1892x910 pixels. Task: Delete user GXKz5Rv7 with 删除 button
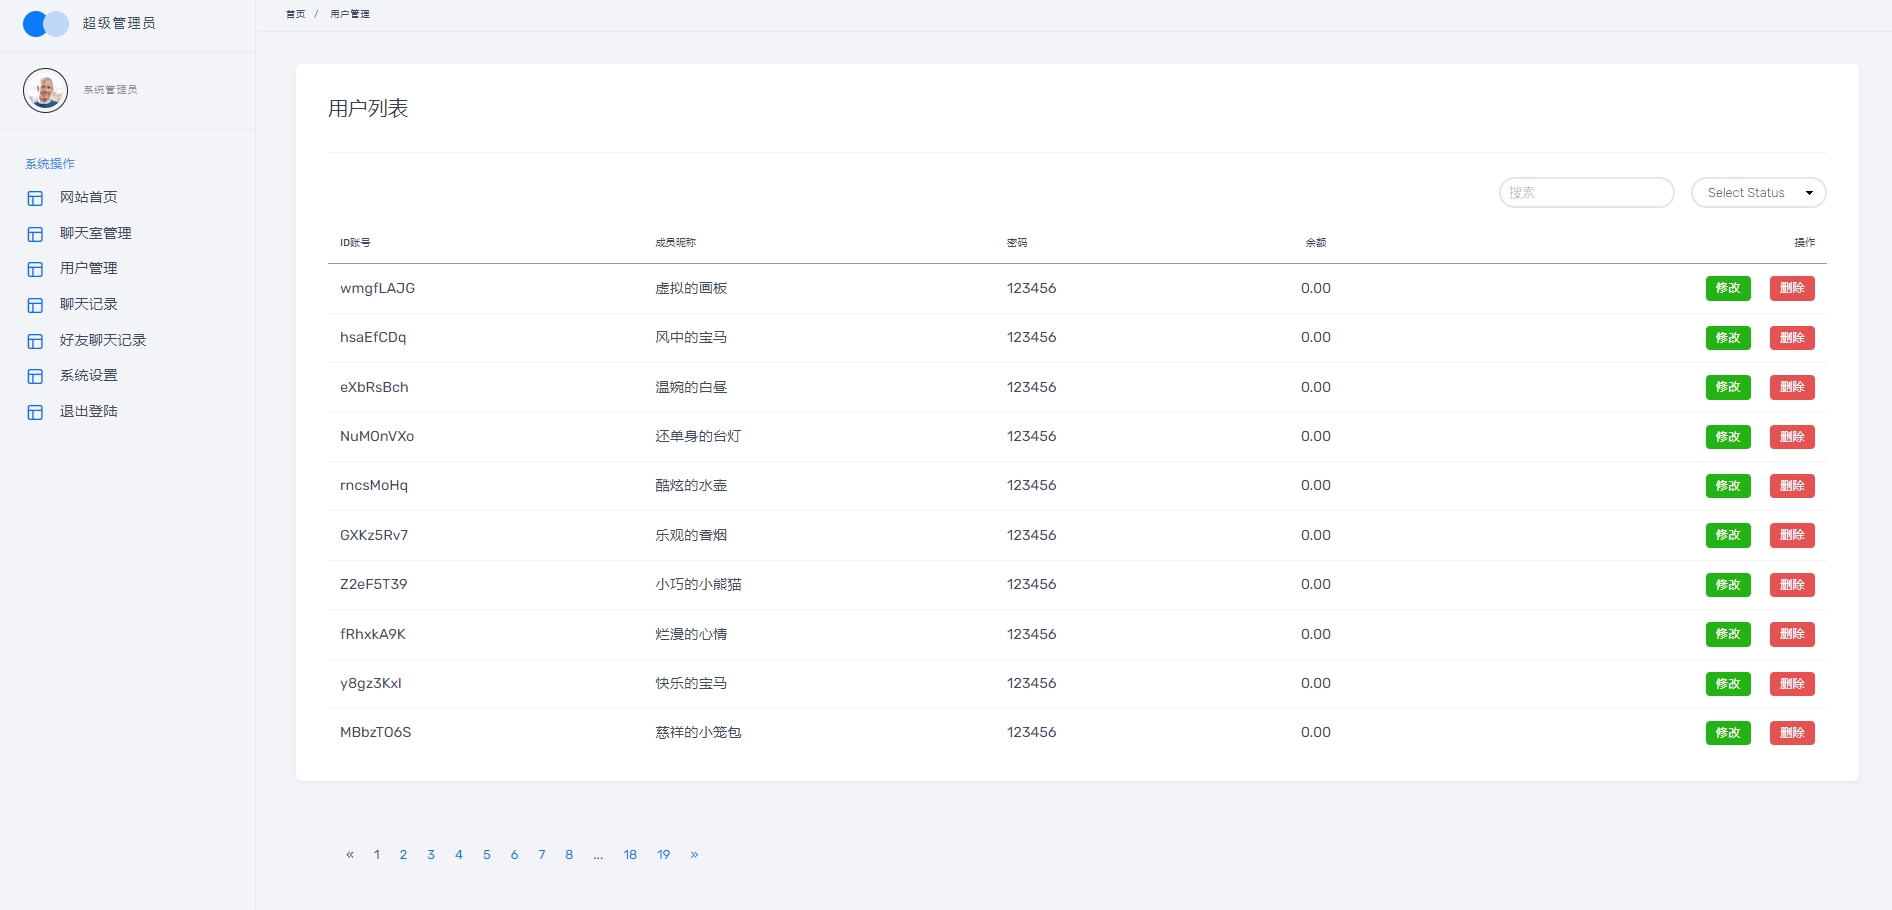click(1791, 535)
